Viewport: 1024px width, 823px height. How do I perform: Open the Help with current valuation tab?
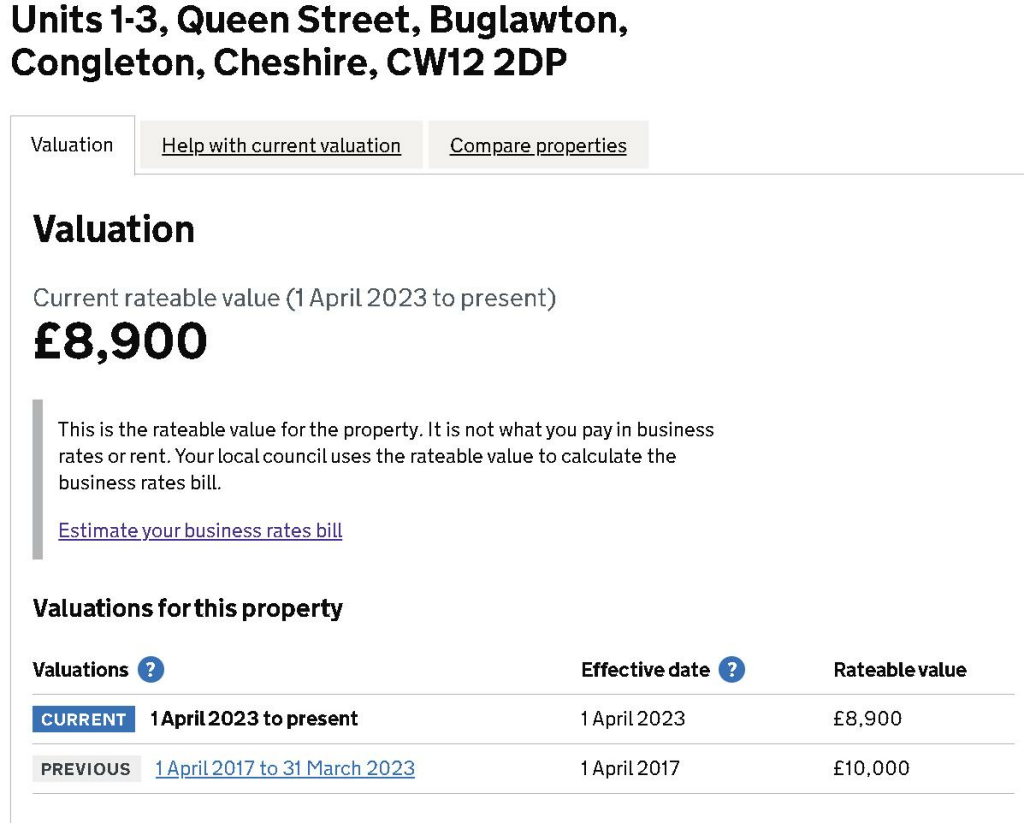point(282,146)
